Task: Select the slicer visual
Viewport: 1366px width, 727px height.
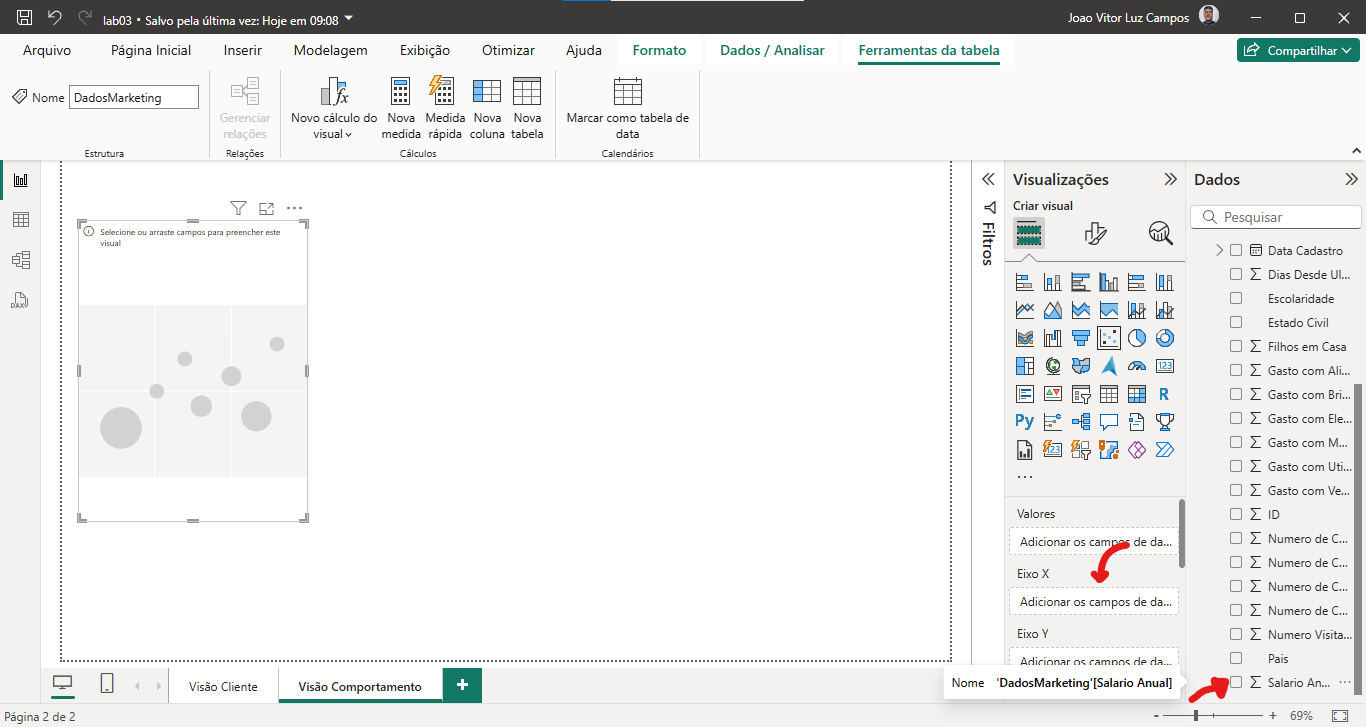Action: point(1081,394)
